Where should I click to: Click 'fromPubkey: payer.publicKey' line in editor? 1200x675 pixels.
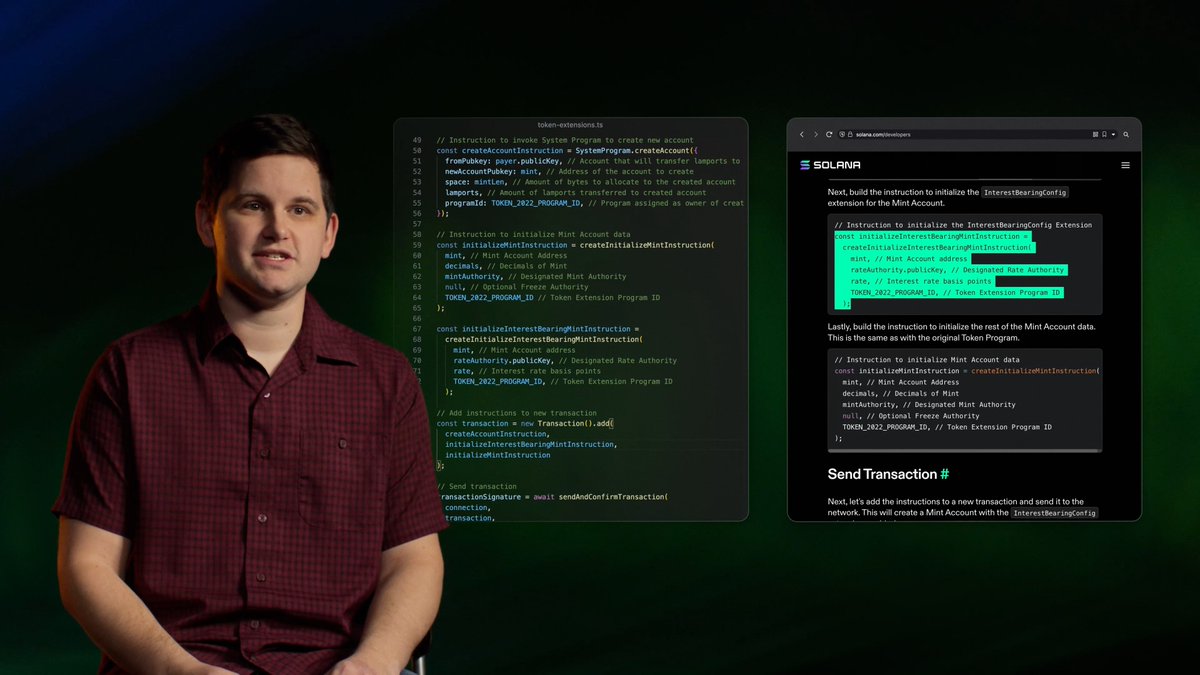592,161
